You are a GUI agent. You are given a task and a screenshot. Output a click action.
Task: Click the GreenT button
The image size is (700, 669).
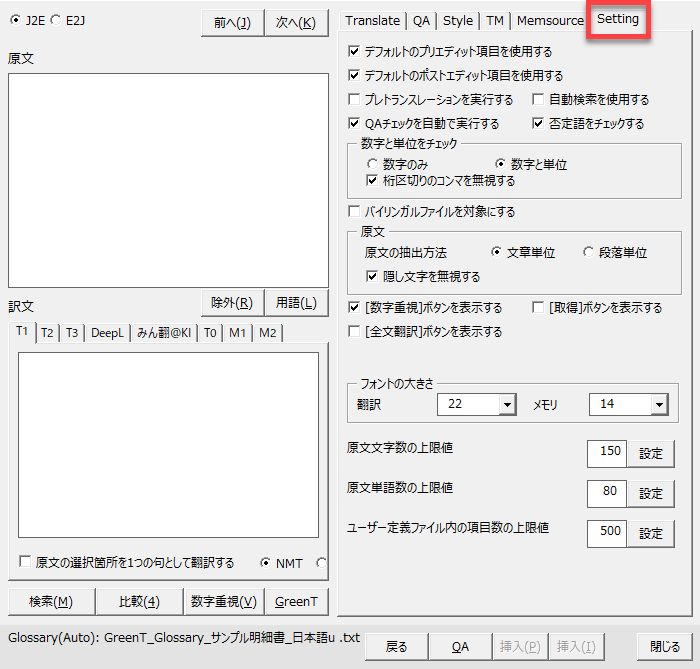[x=296, y=601]
